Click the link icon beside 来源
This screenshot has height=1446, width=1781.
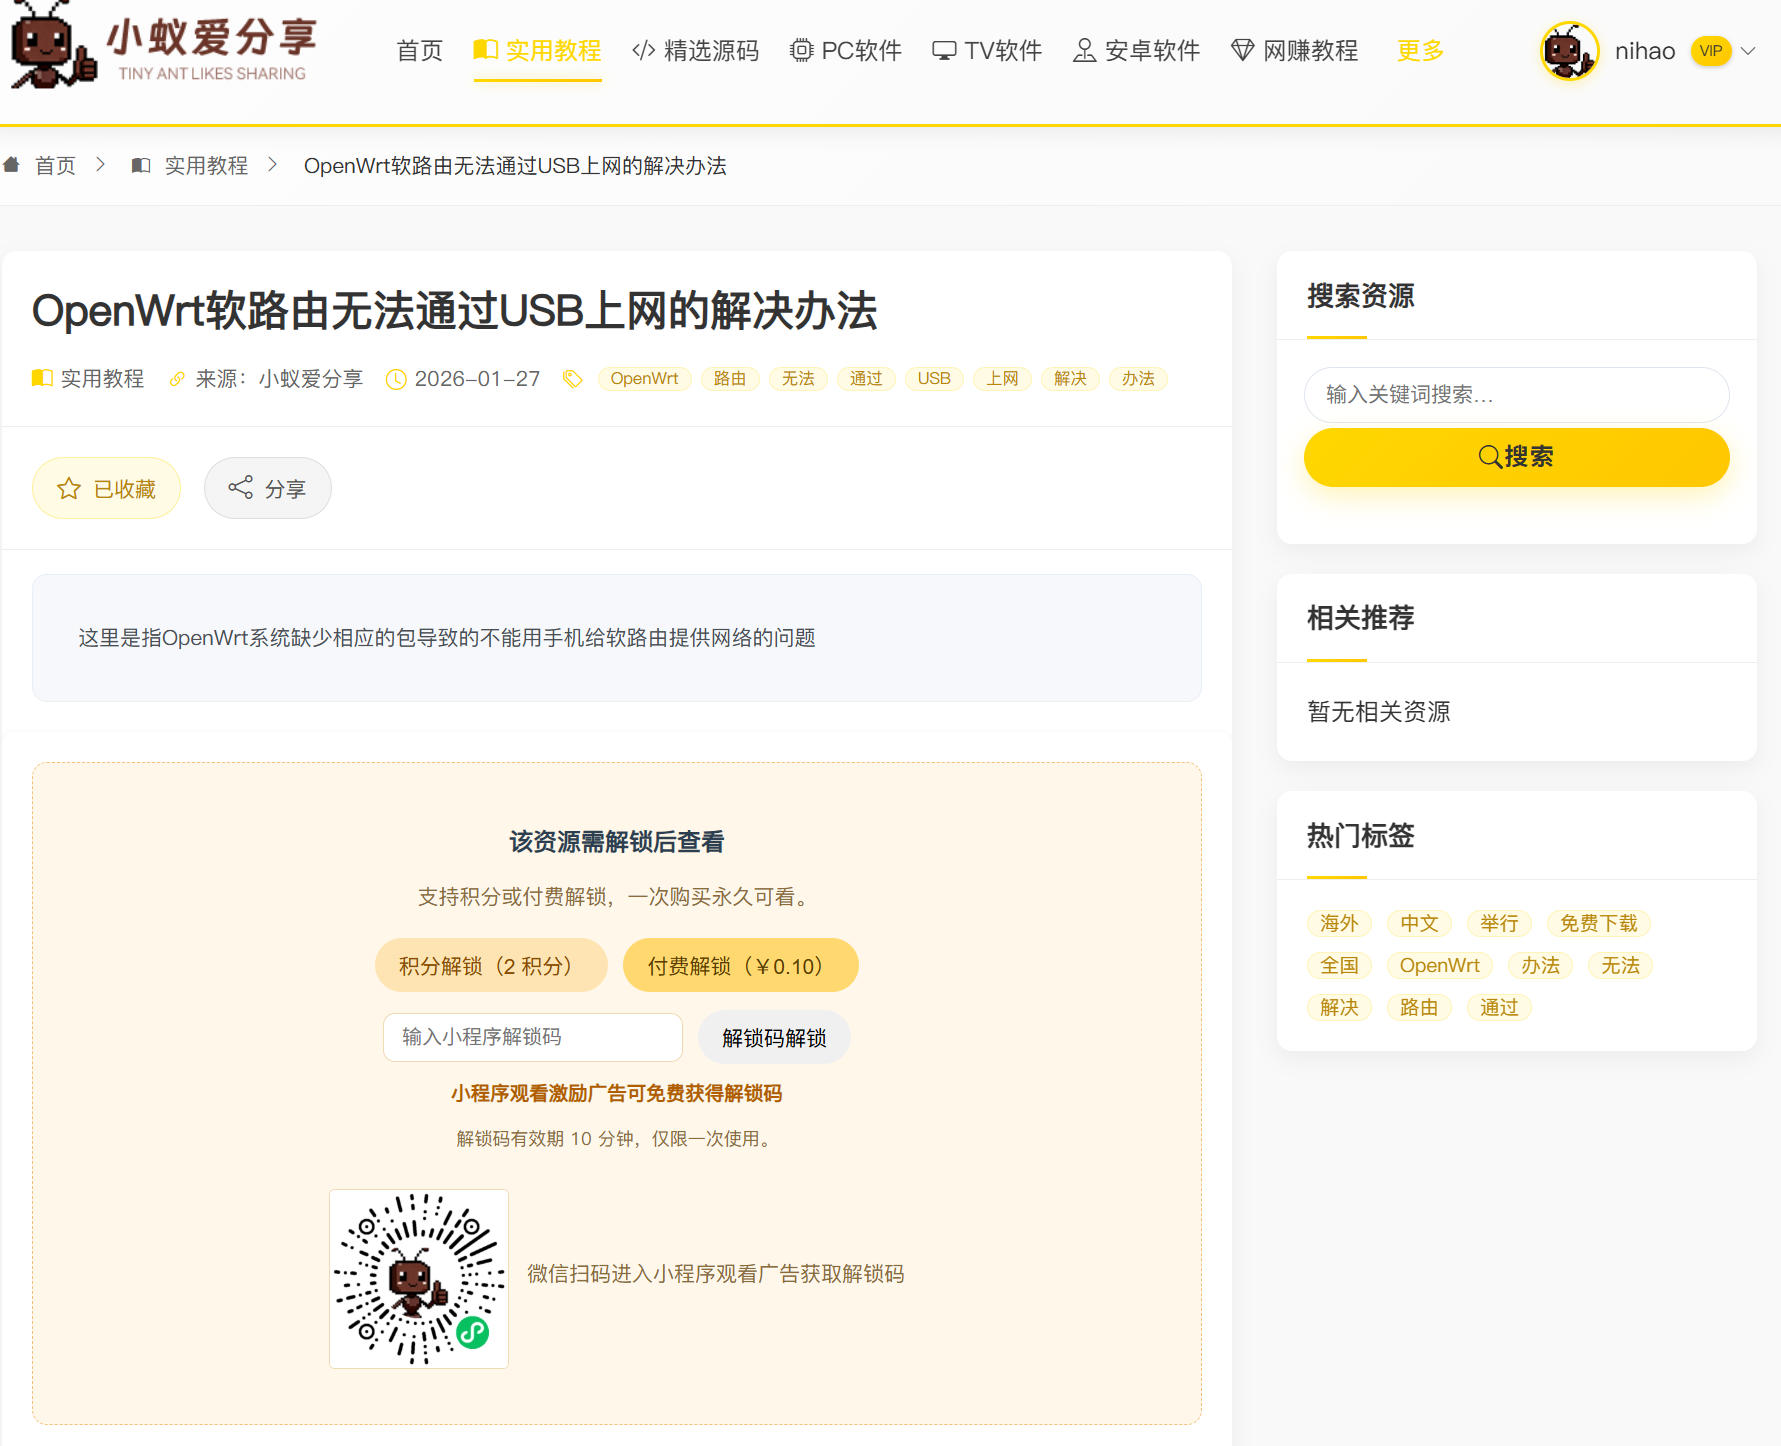(x=177, y=379)
